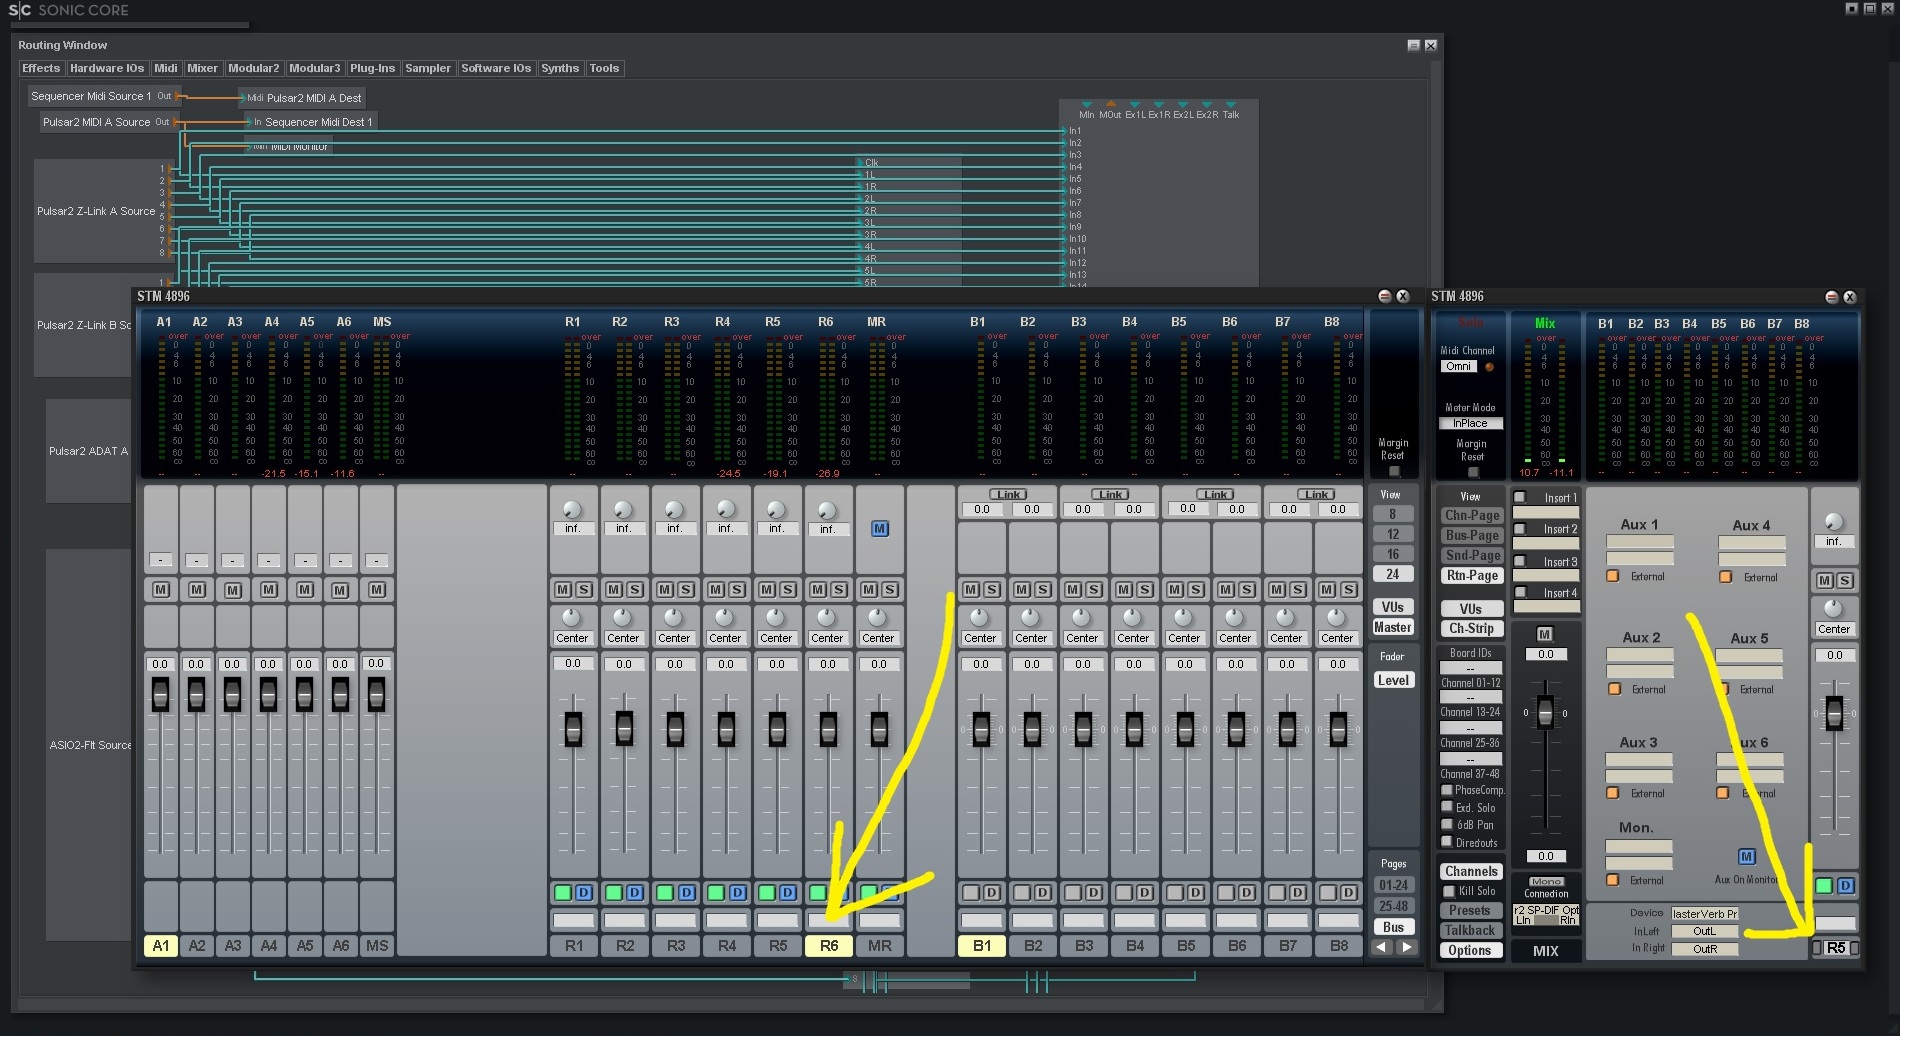Viewport: 1928px width, 1060px height.
Task: Click the D button on B7
Action: coord(1298,892)
